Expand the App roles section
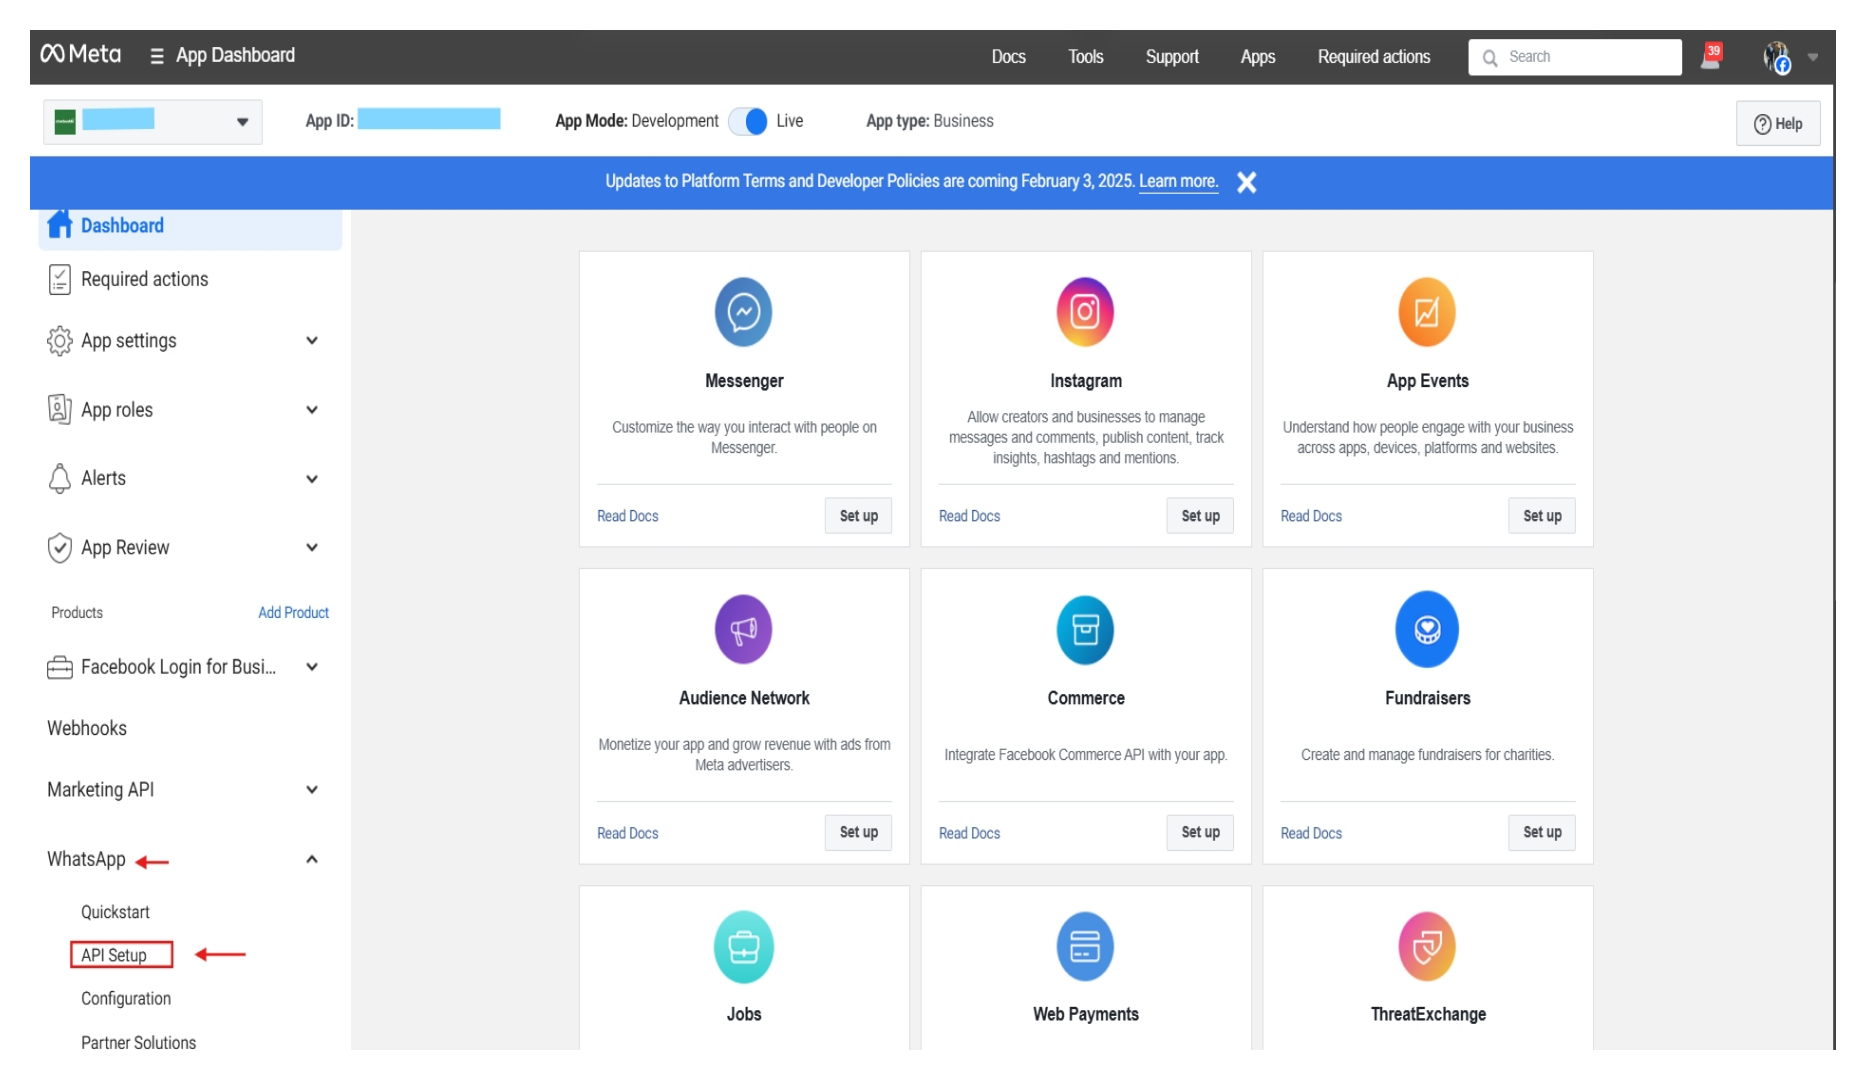Viewport: 1866px width, 1080px height. pos(312,410)
